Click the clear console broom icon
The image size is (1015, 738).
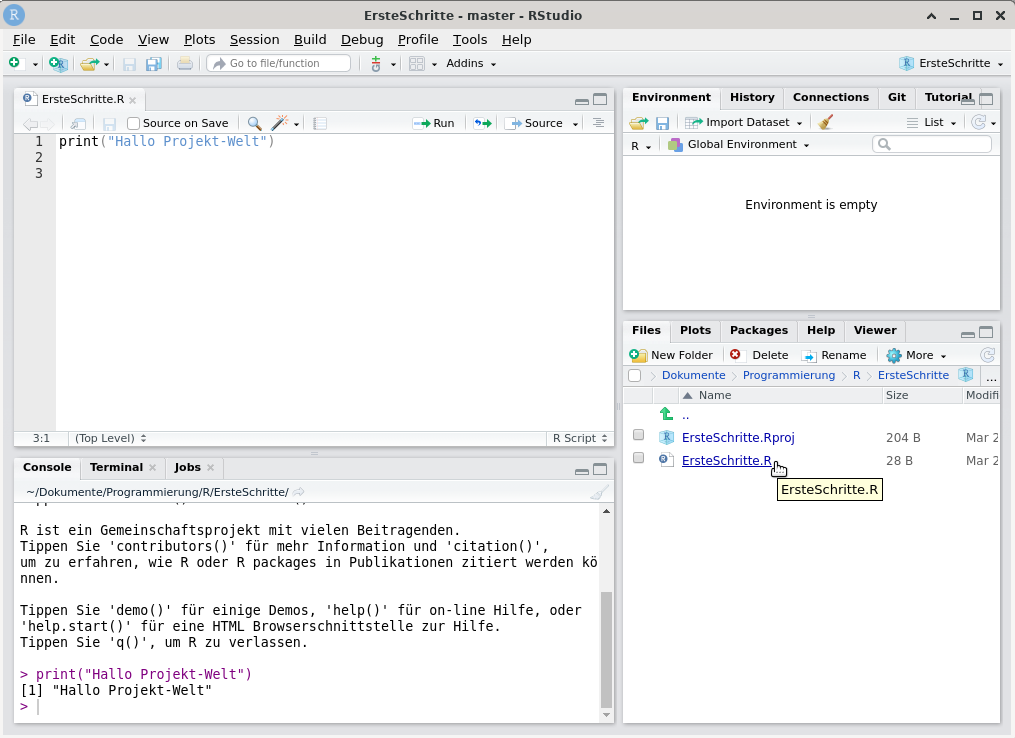point(599,493)
